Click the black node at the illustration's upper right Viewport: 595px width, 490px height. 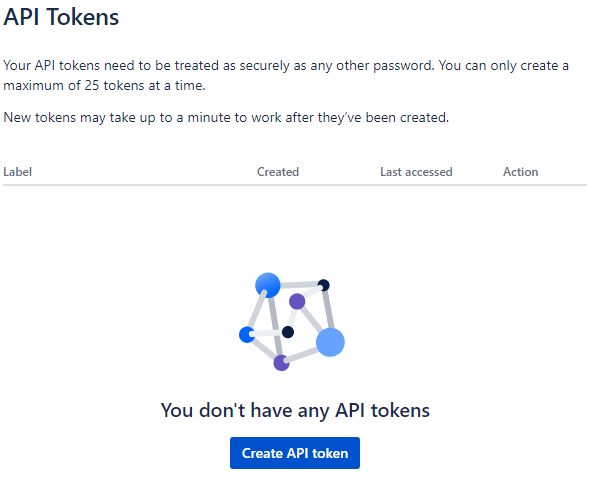323,285
